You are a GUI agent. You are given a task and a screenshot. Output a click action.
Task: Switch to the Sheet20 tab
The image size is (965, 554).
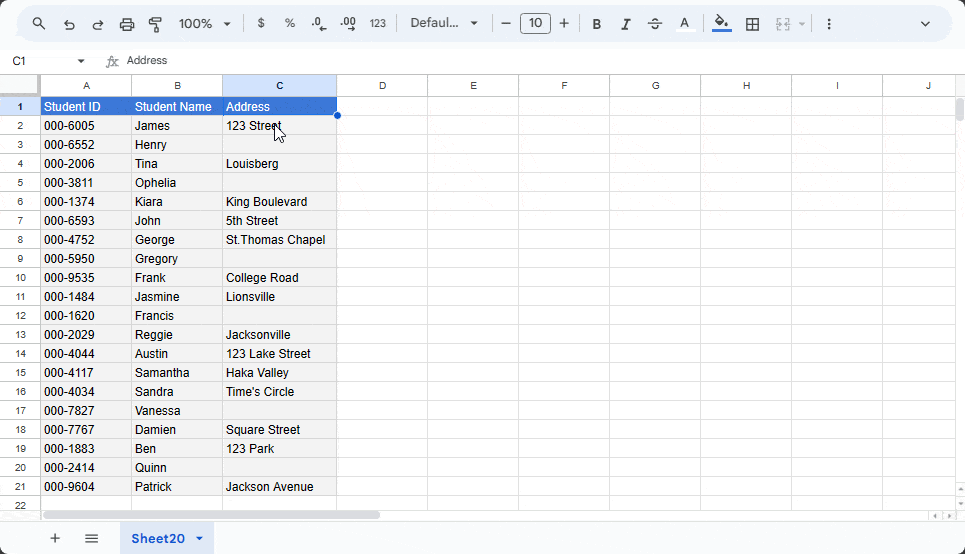[x=158, y=539]
